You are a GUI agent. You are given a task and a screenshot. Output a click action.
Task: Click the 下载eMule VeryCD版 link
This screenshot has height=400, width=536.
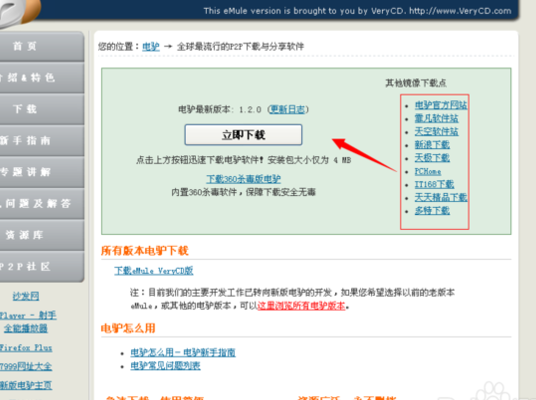pyautogui.click(x=153, y=271)
